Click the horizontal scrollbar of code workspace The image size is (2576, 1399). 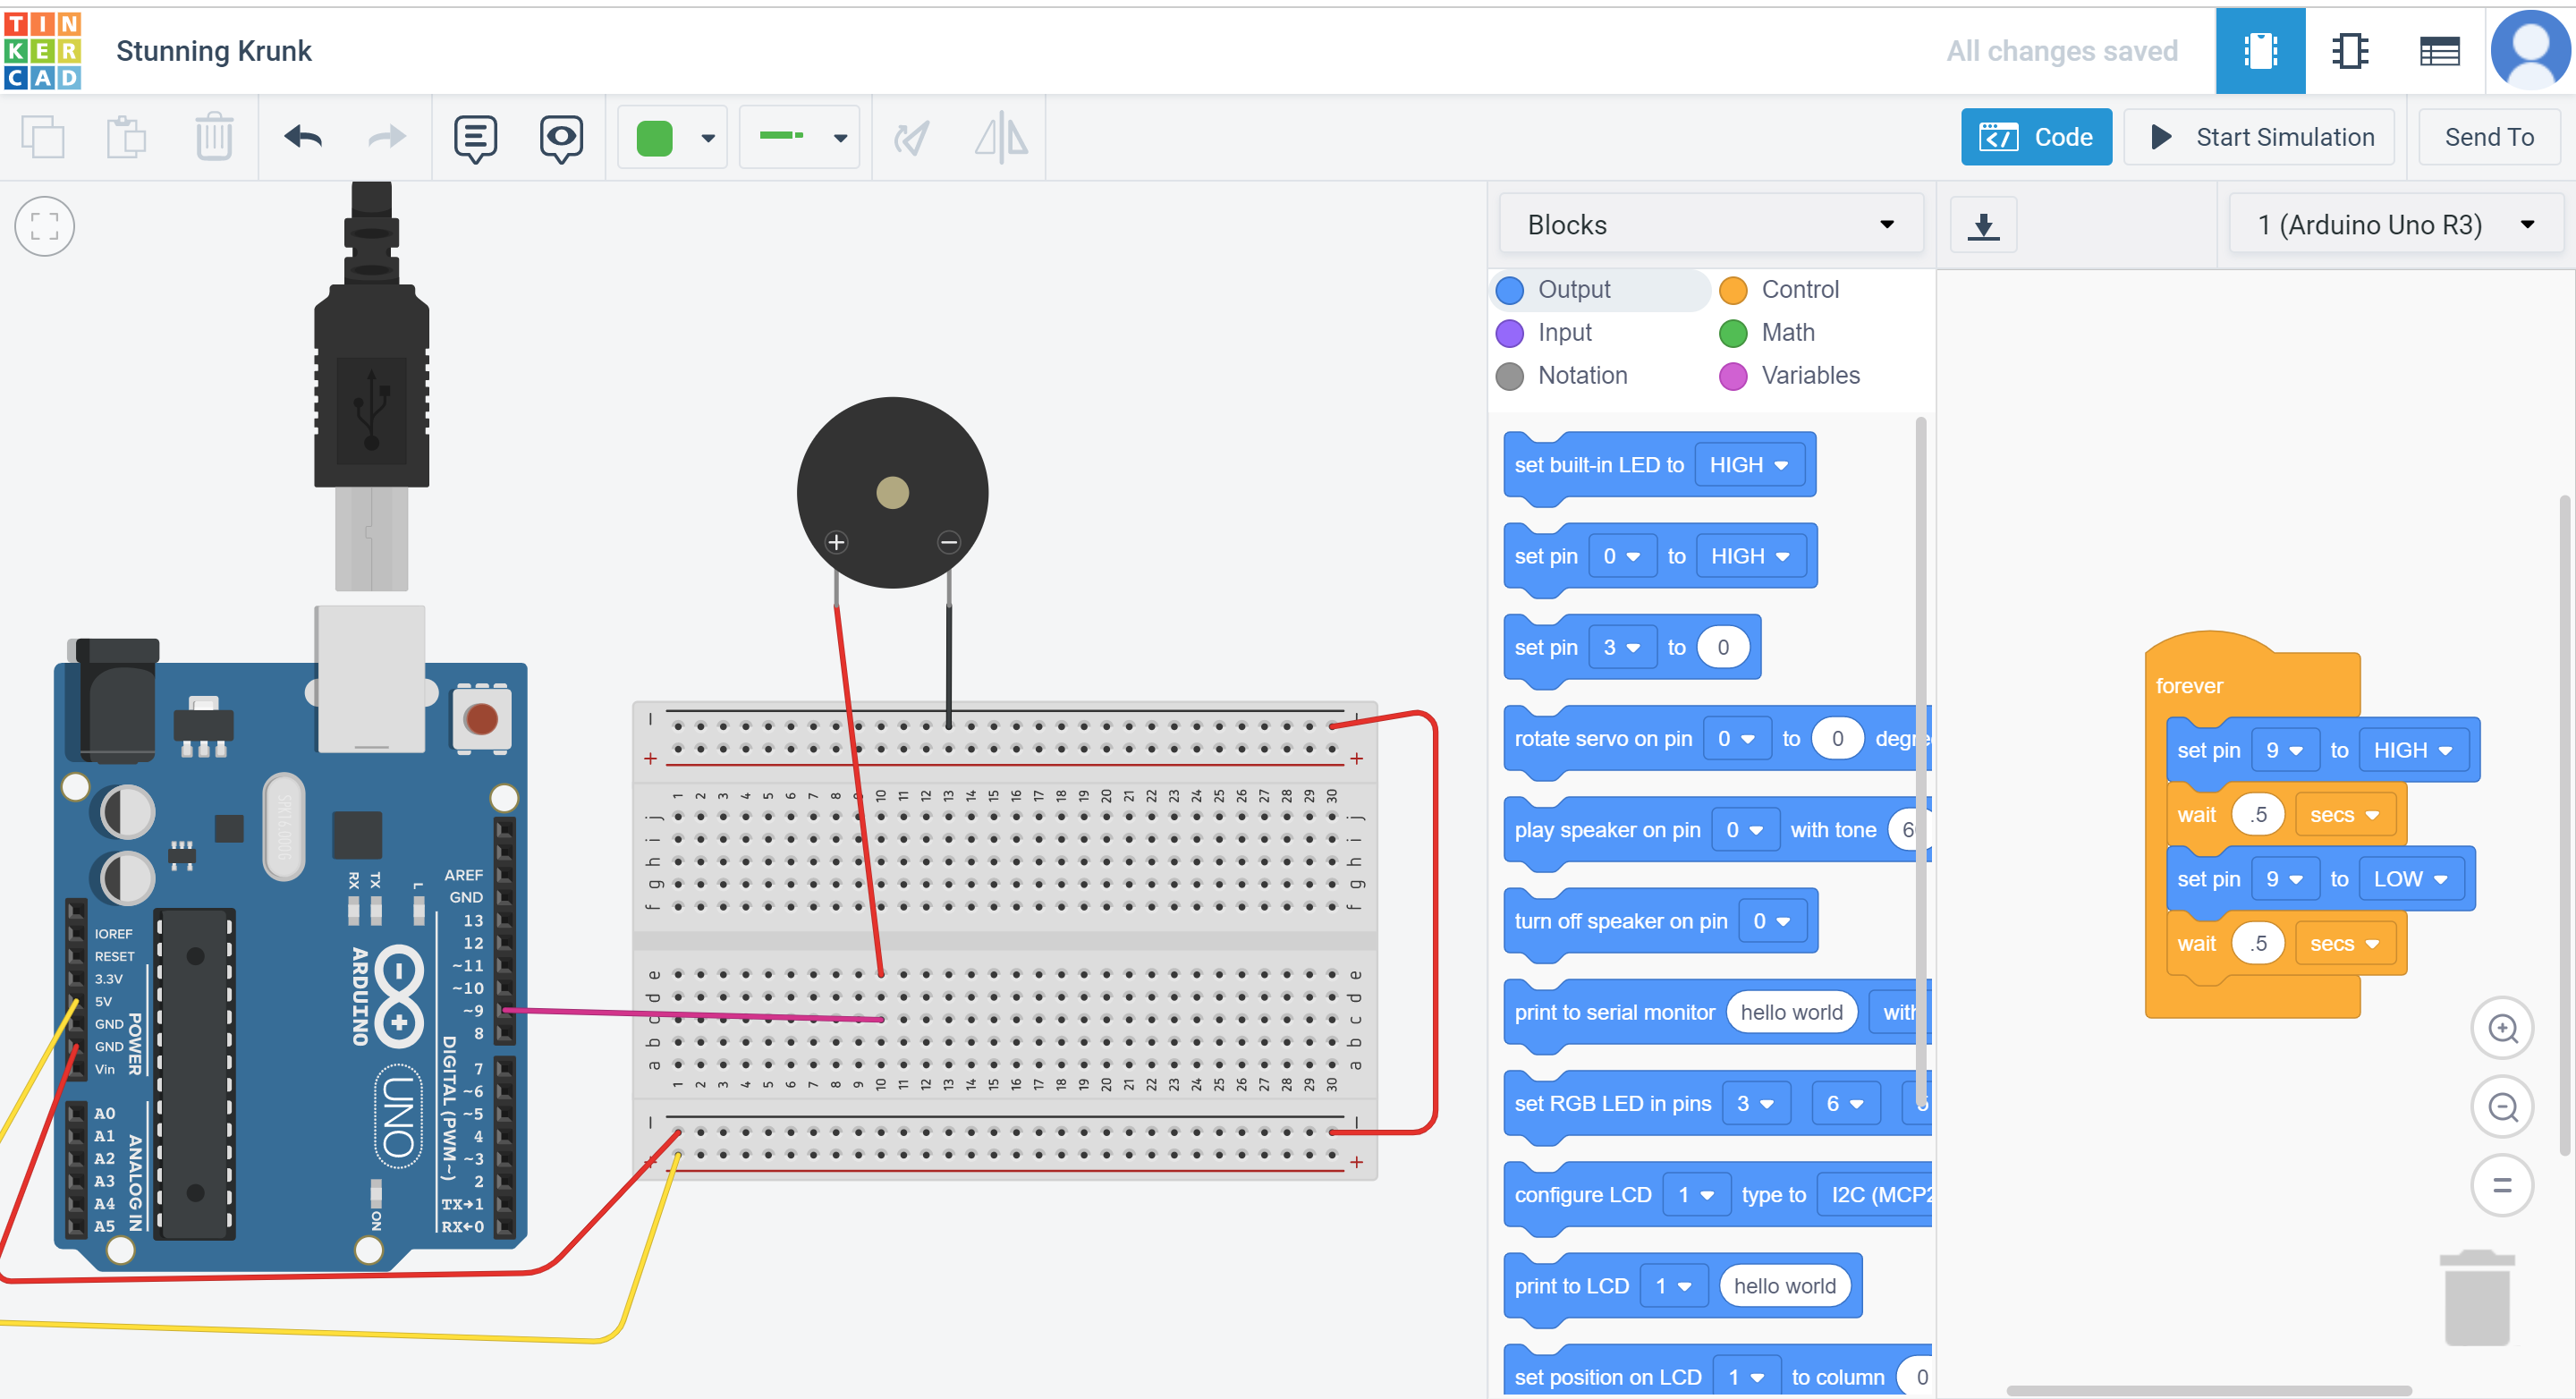(2208, 1390)
